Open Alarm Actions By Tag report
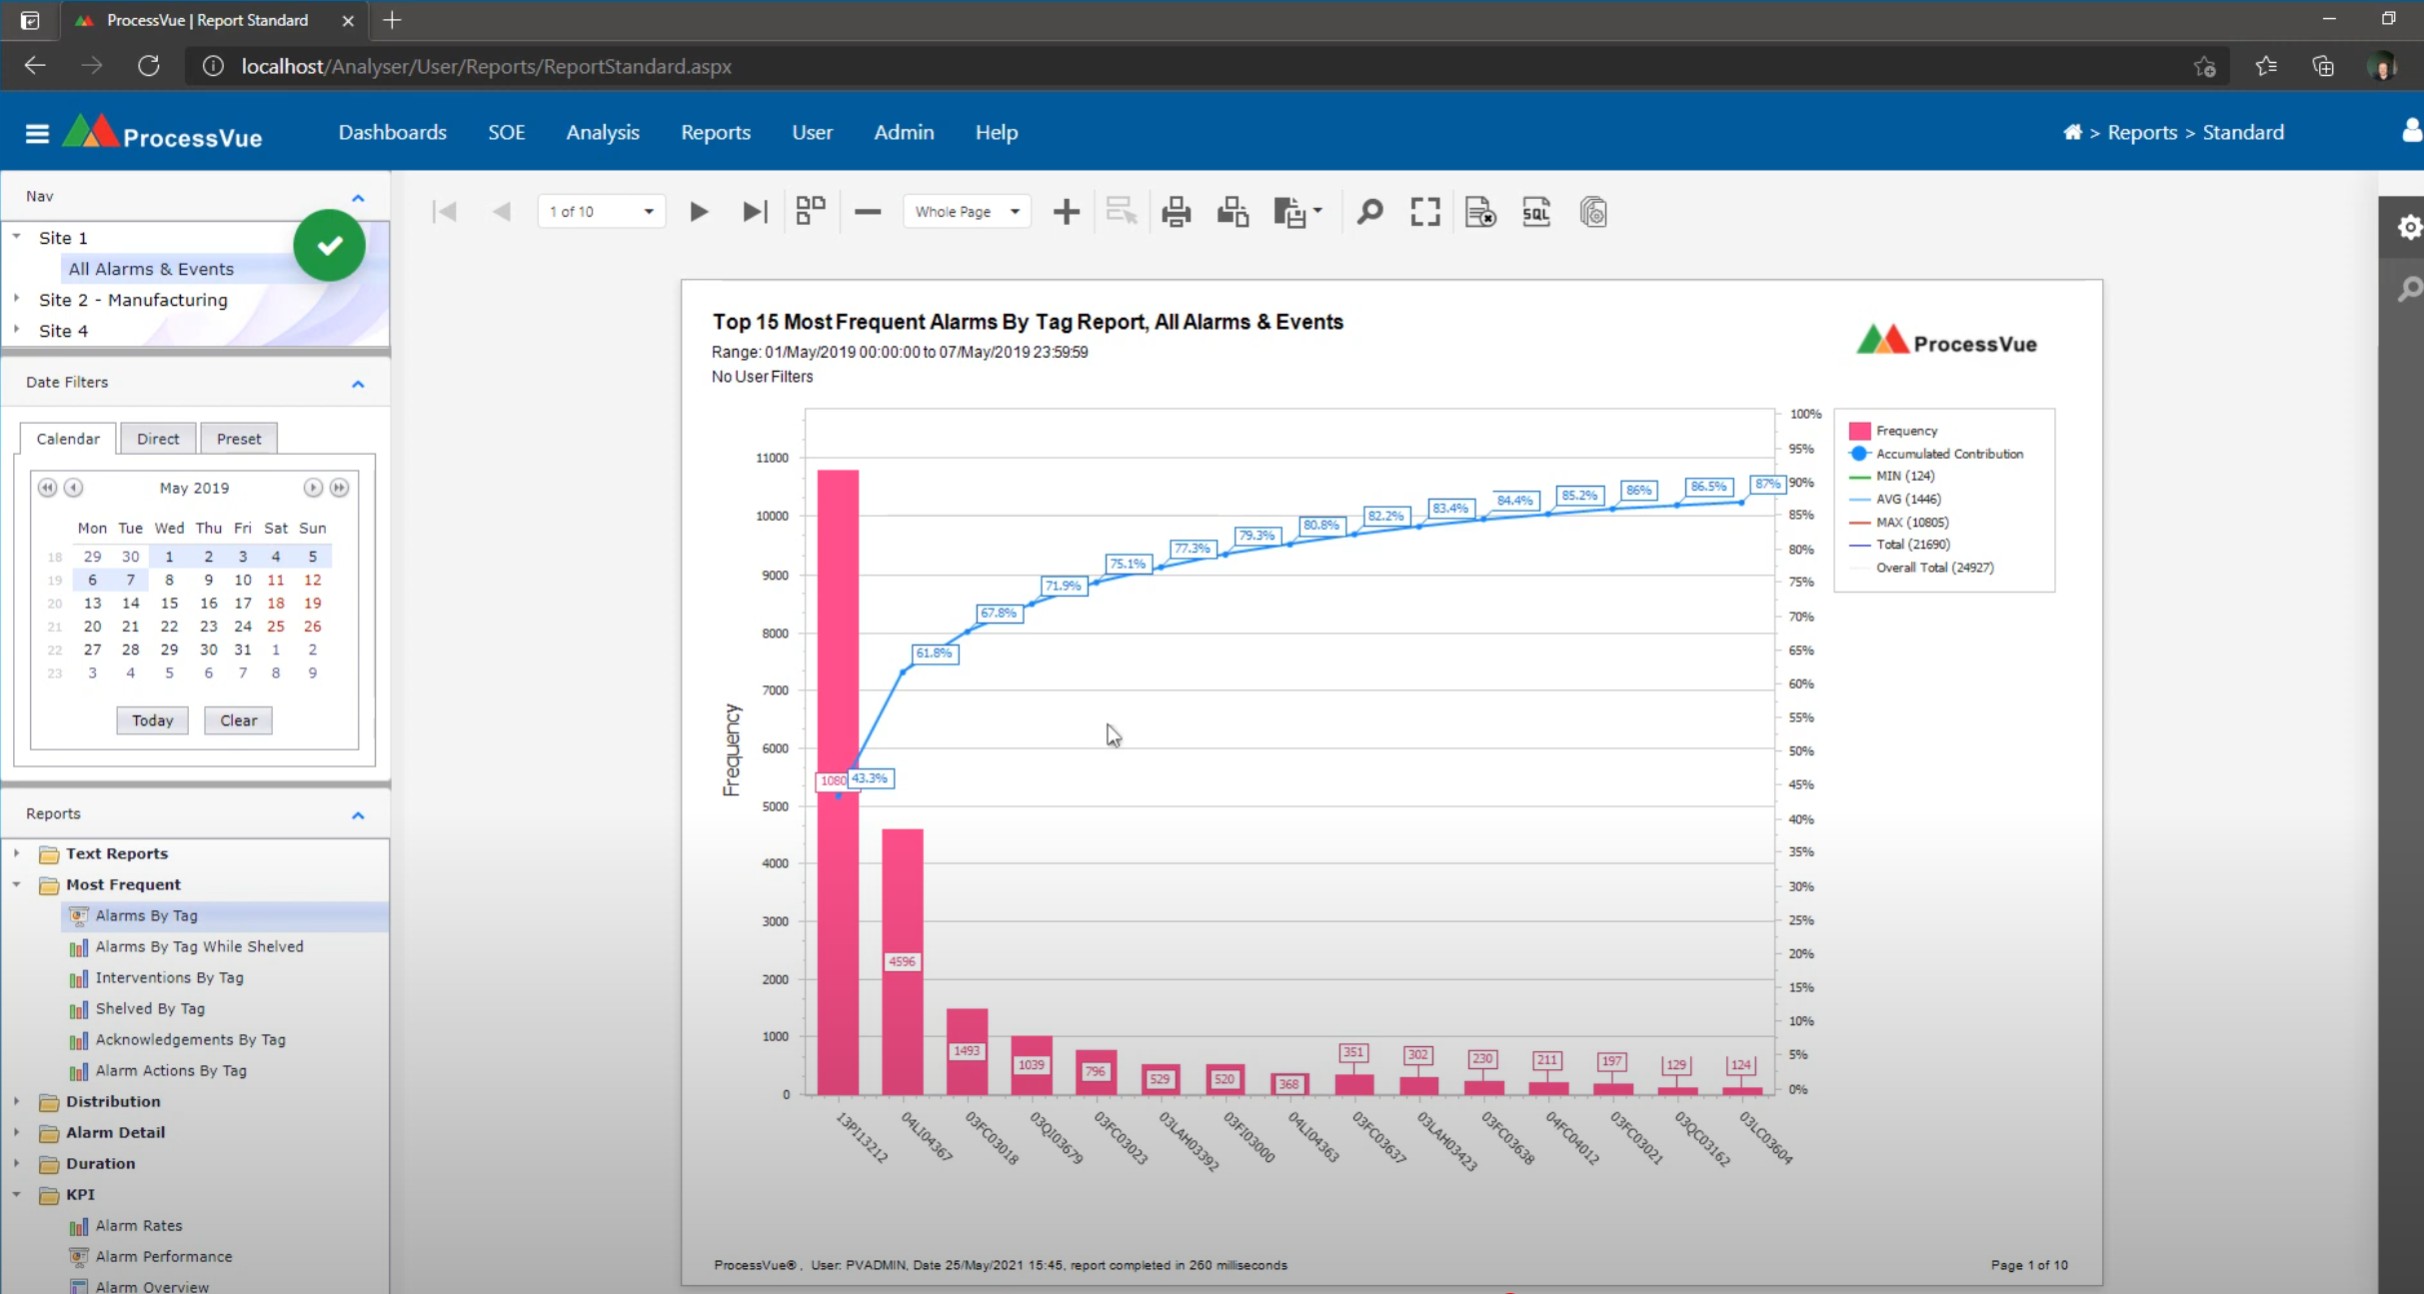This screenshot has height=1294, width=2424. tap(171, 1070)
